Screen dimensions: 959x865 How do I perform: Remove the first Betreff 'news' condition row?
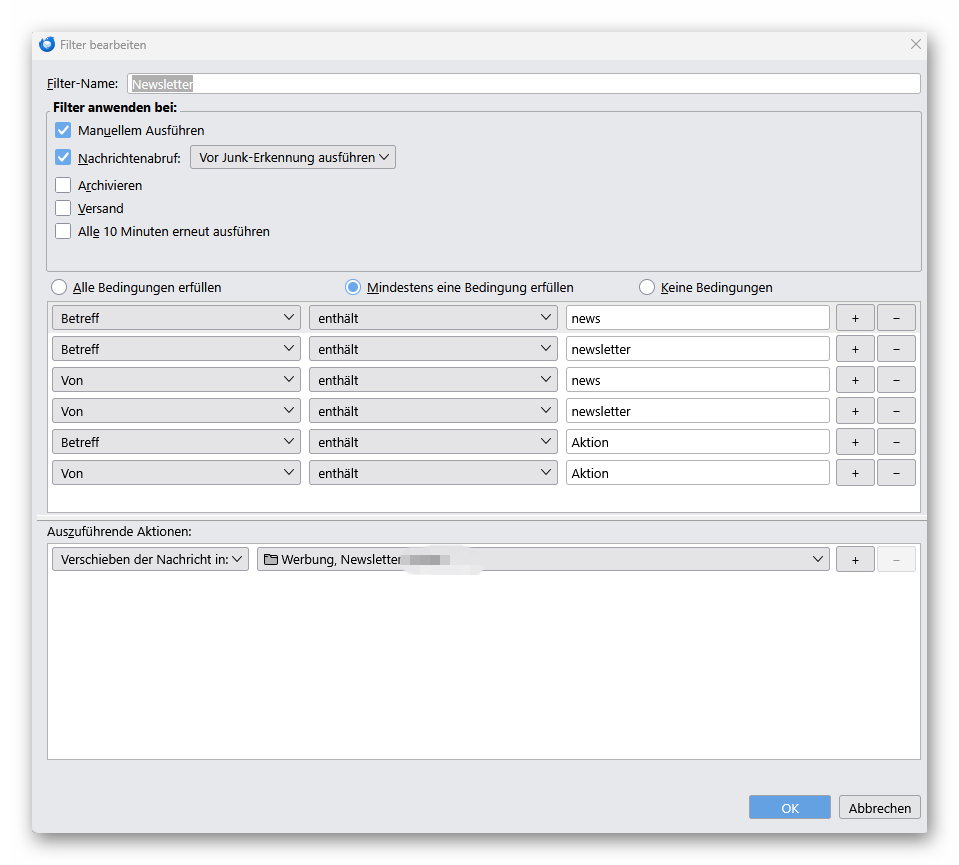tap(896, 318)
